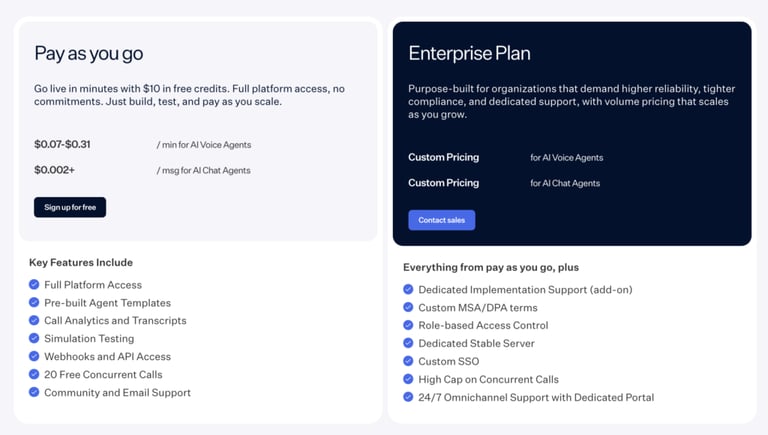Viewport: 768px width, 435px height.
Task: Click checkmark icon next to Webhooks and API Access
Action: tap(34, 356)
